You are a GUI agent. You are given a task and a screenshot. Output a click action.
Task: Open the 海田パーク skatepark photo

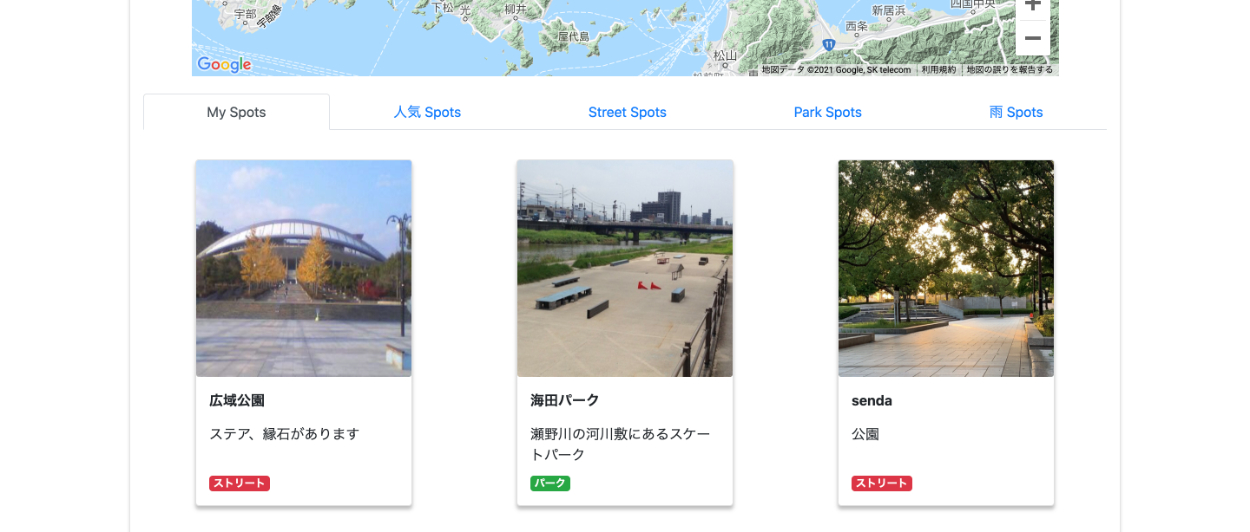click(625, 268)
